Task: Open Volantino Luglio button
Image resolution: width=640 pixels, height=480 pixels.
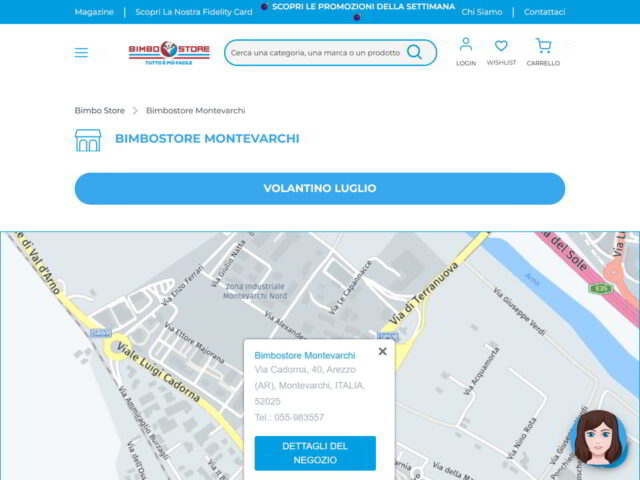Action: tap(320, 189)
